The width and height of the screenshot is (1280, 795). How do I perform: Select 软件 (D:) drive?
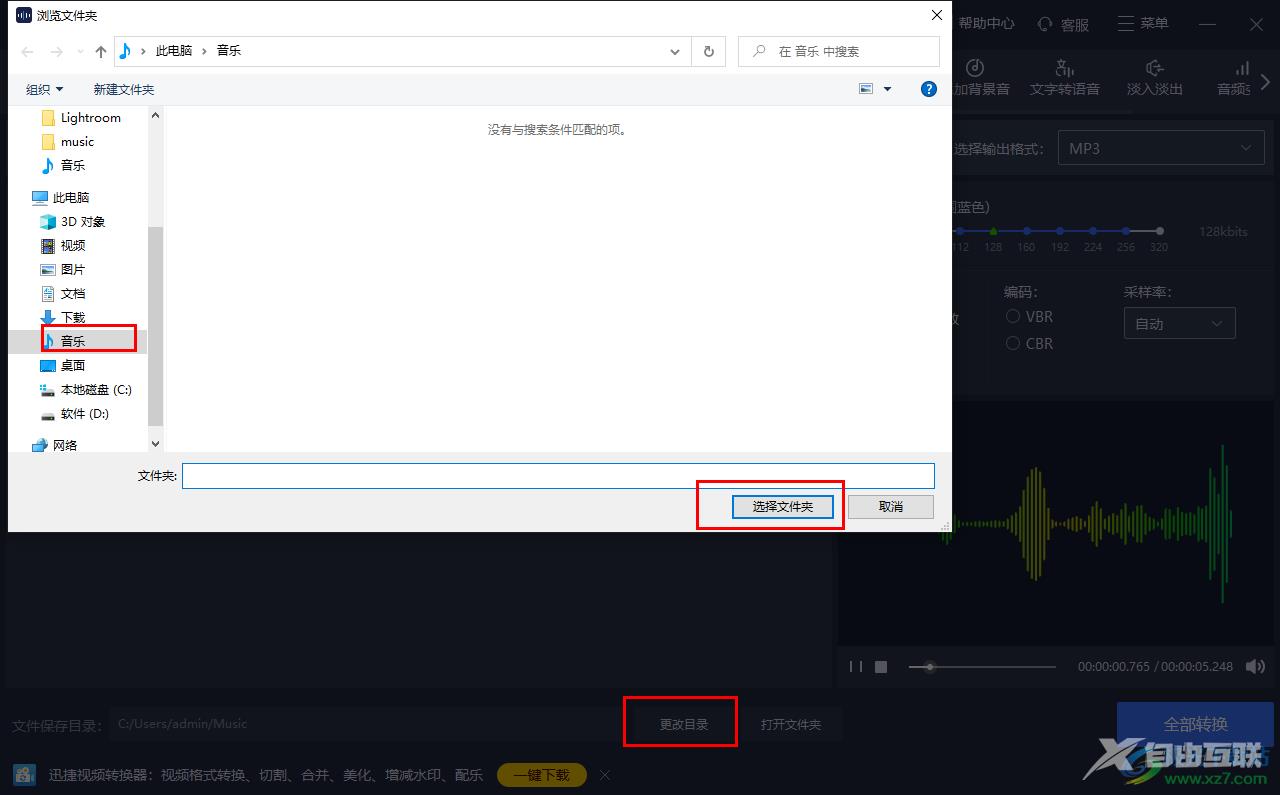(x=84, y=413)
